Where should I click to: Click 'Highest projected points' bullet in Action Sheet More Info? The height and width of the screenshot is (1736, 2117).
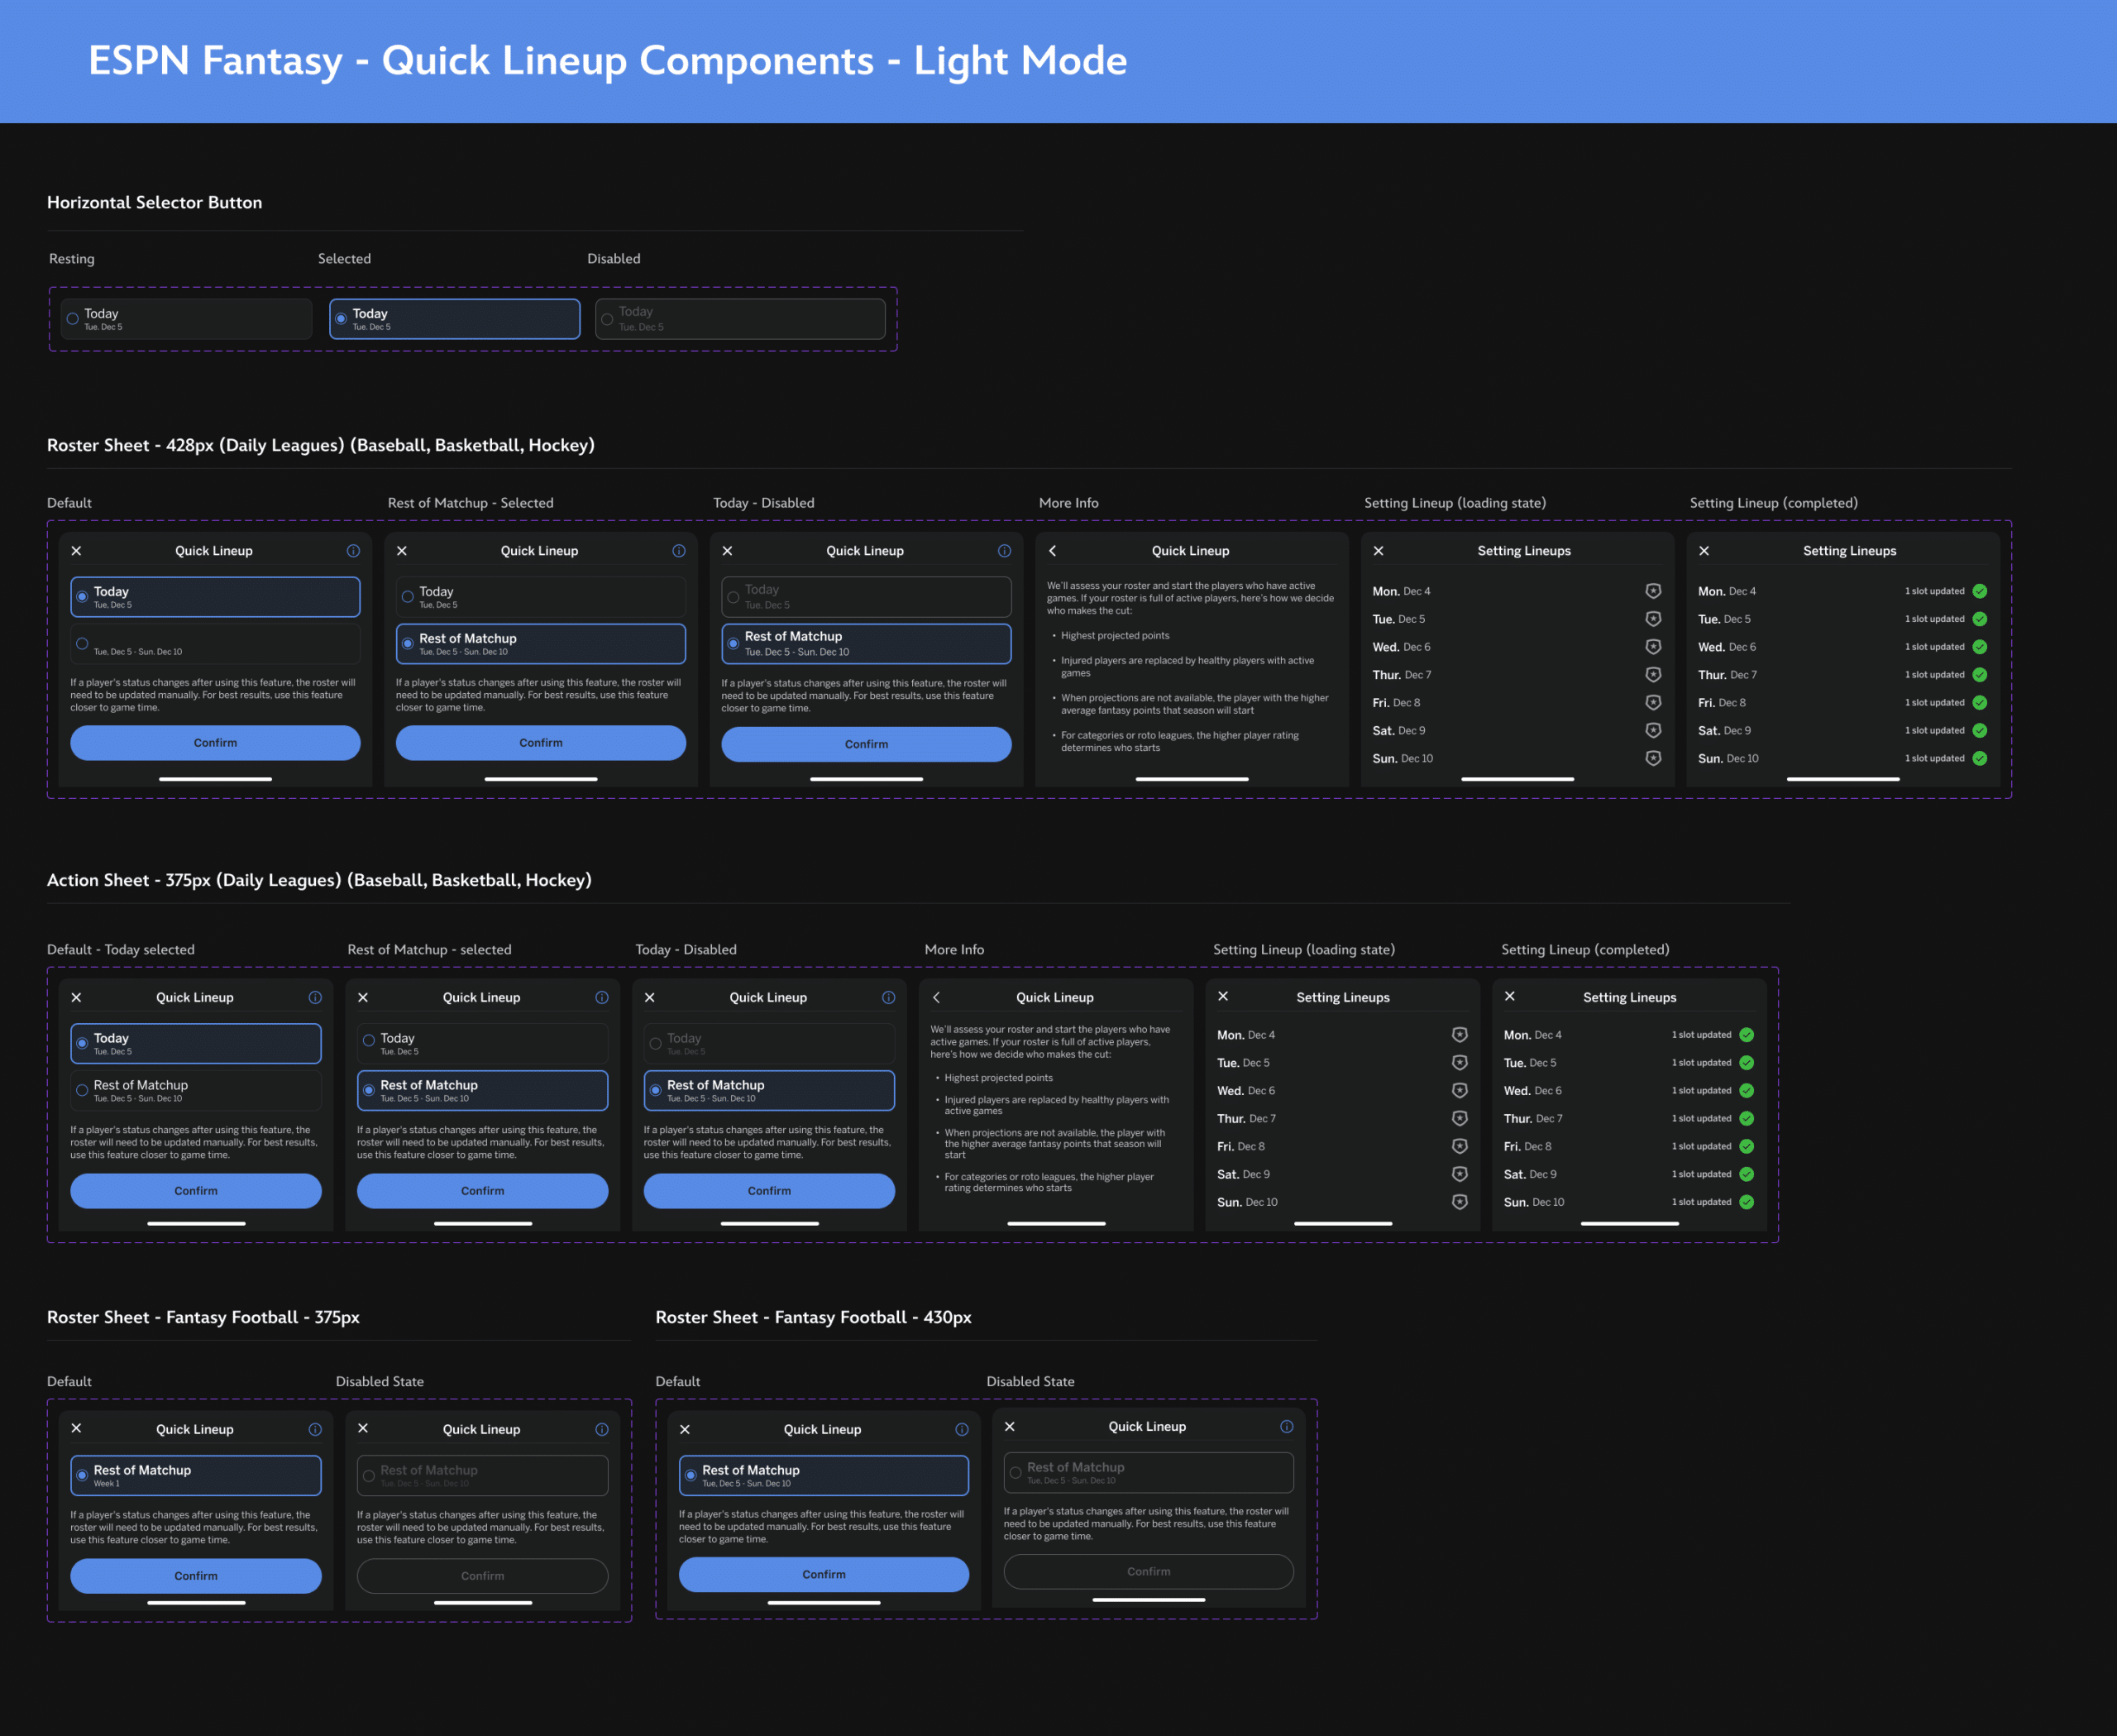click(998, 1078)
